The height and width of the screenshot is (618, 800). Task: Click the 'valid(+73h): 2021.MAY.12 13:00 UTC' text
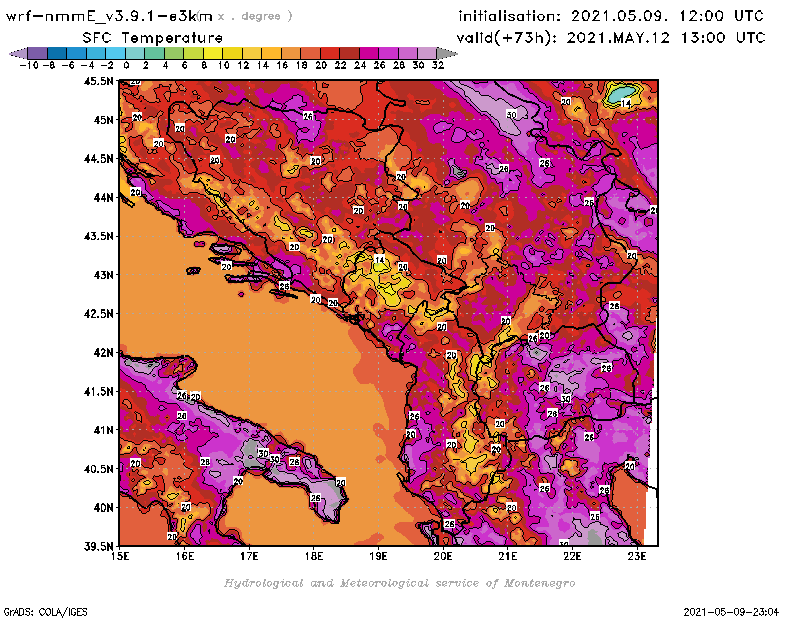tap(611, 38)
